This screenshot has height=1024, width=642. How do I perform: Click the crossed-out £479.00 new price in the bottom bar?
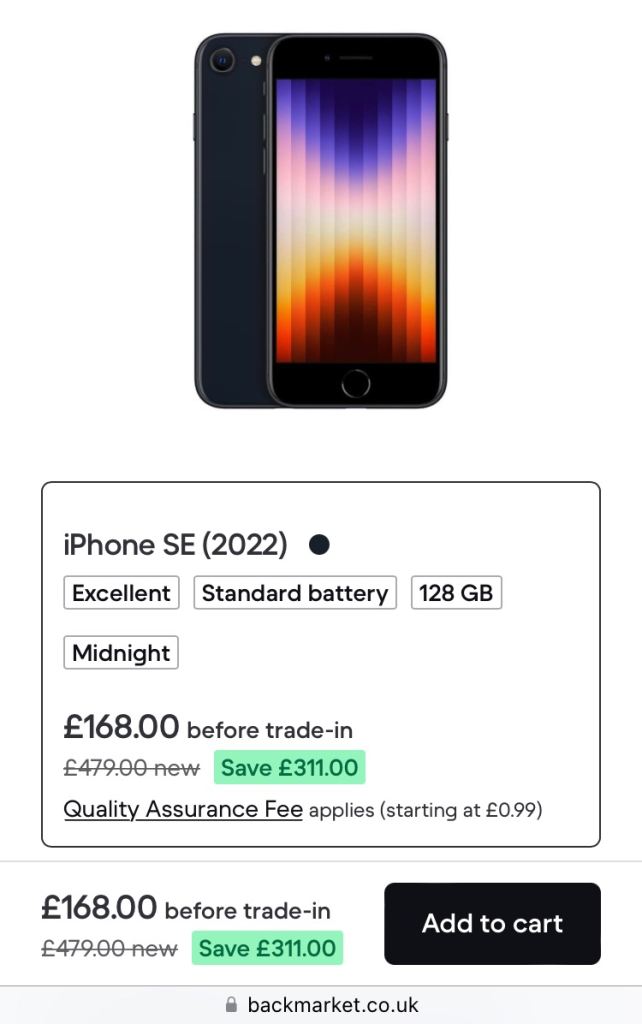point(109,948)
